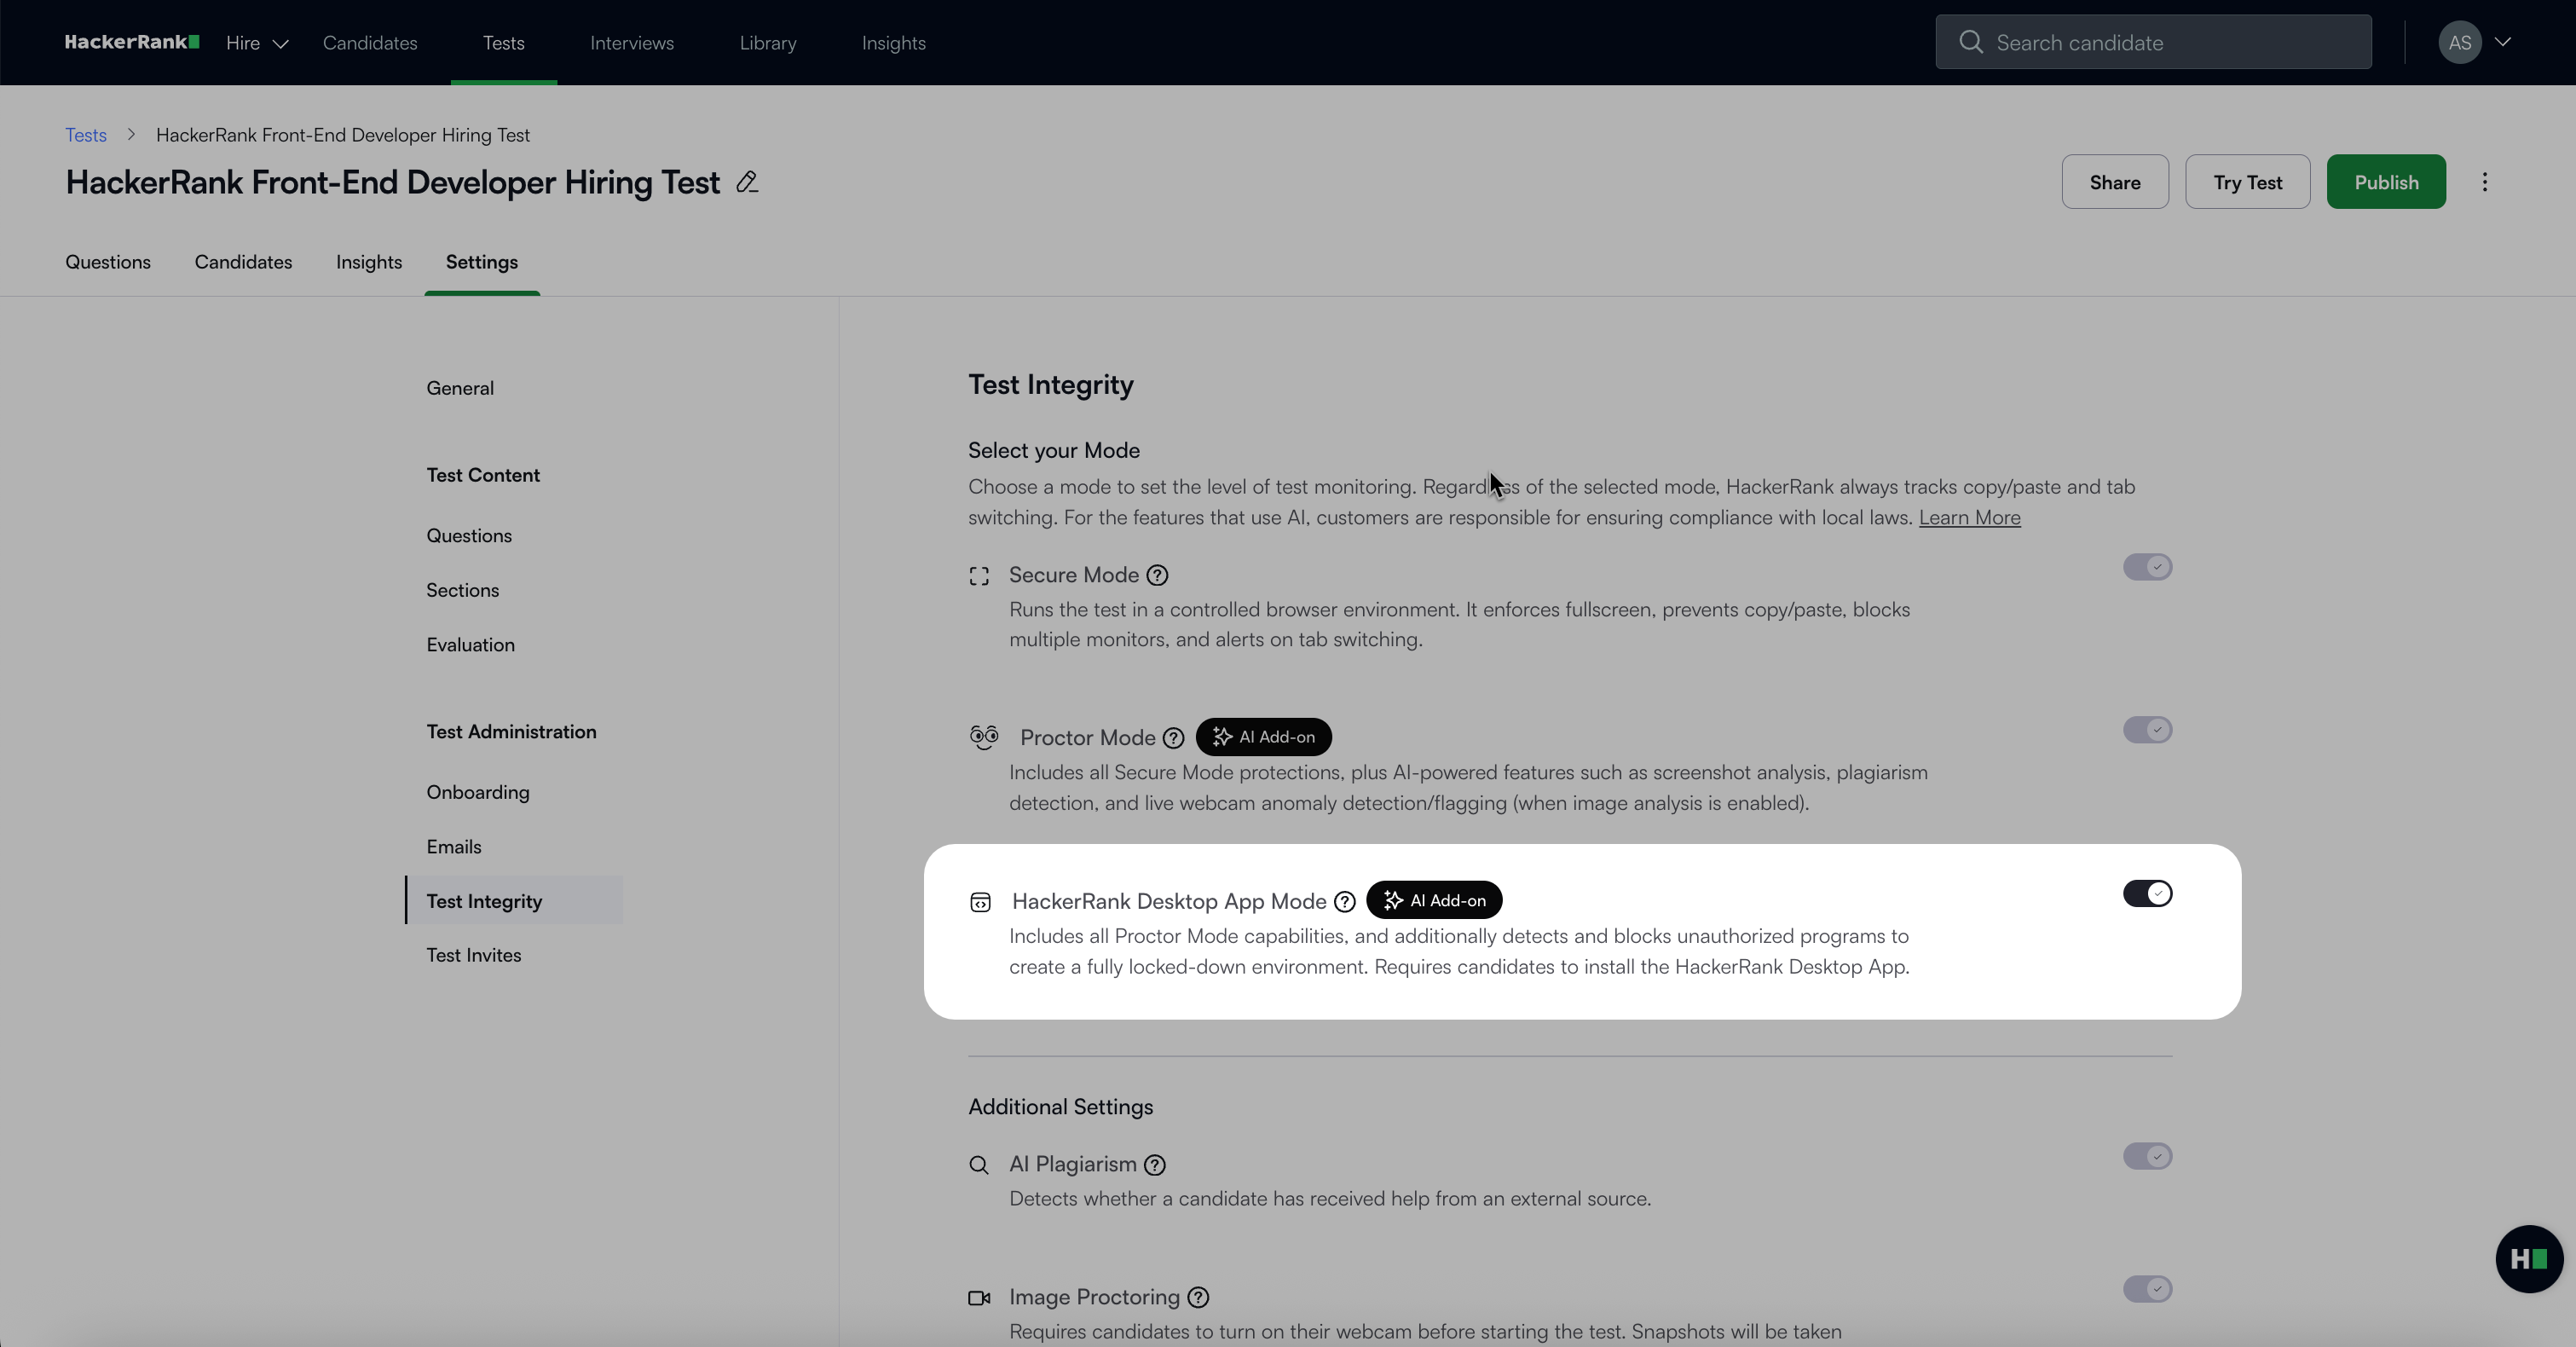Screen dimensions: 2576x1347
Task: Toggle the AI Plagiarism setting
Action: click(x=2147, y=1156)
